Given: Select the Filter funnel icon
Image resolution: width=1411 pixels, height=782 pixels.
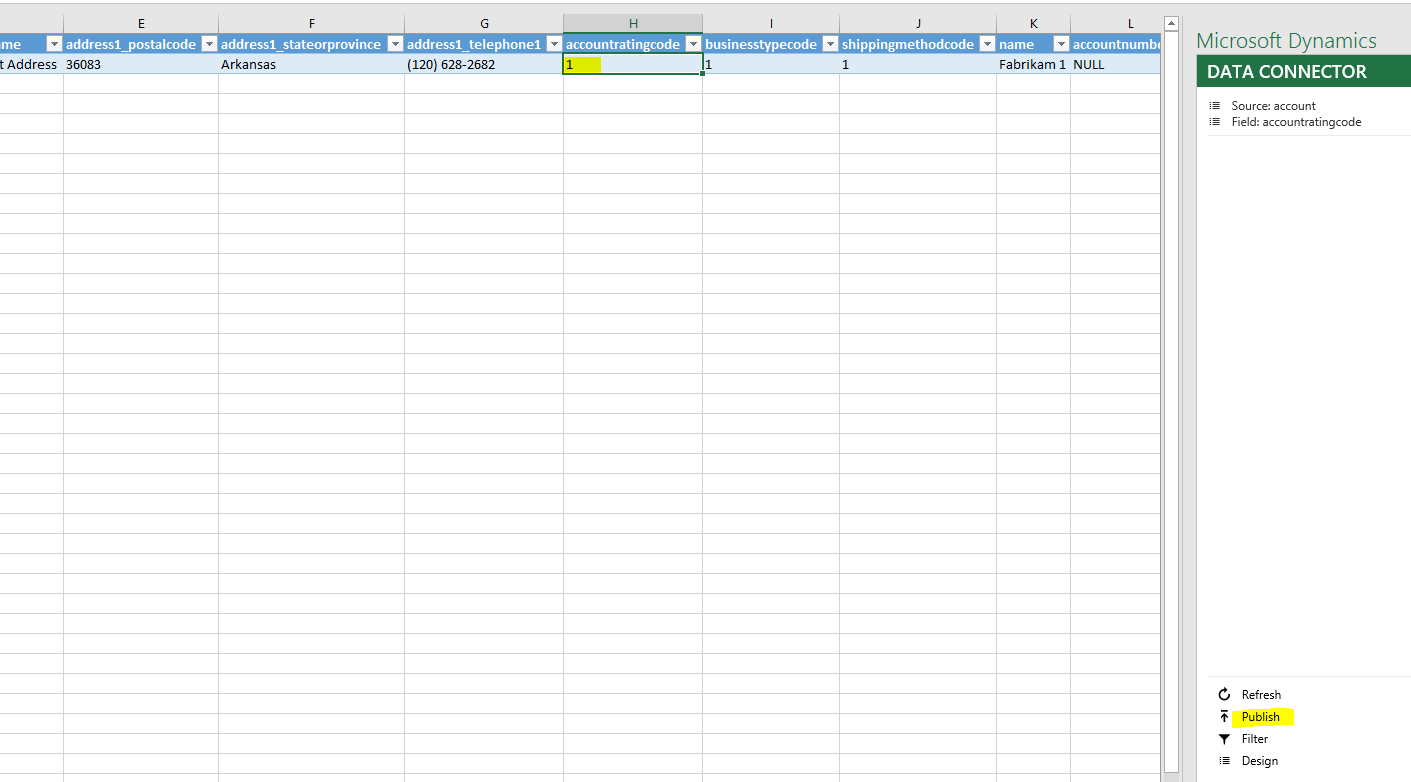Looking at the screenshot, I should point(1224,738).
